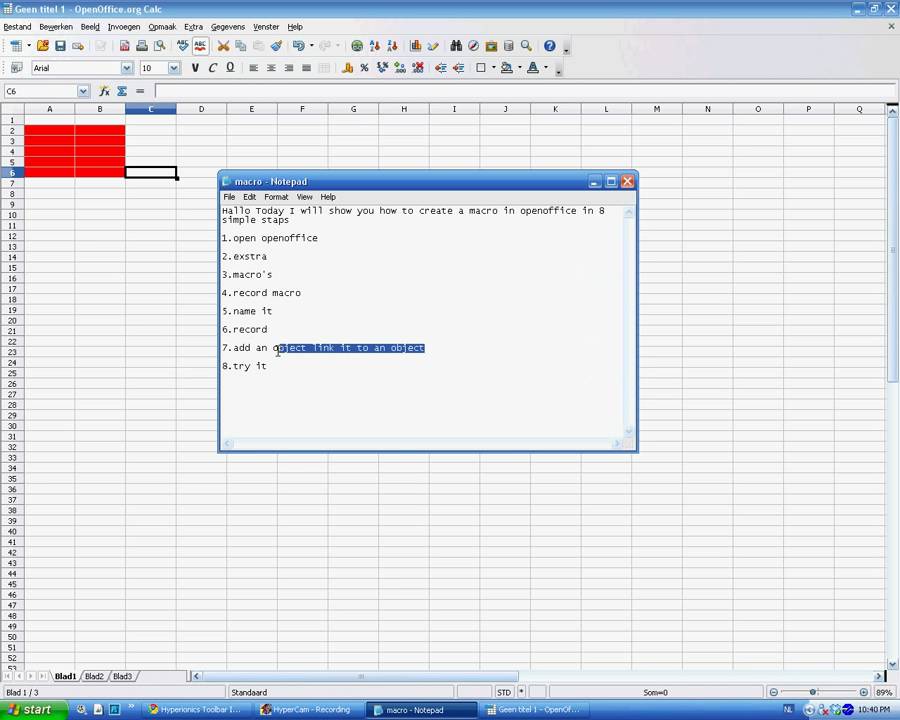The width and height of the screenshot is (900, 720).
Task: Open the Extra menu in Calc
Action: [x=193, y=27]
